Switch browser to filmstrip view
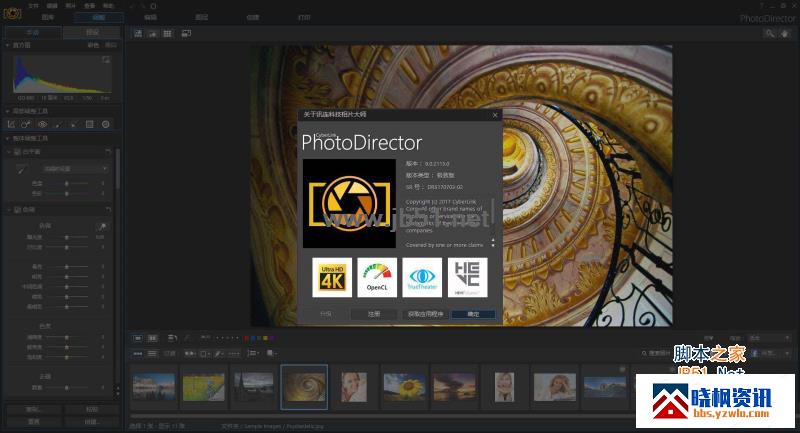Image resolution: width=800 pixels, height=433 pixels. (138, 353)
